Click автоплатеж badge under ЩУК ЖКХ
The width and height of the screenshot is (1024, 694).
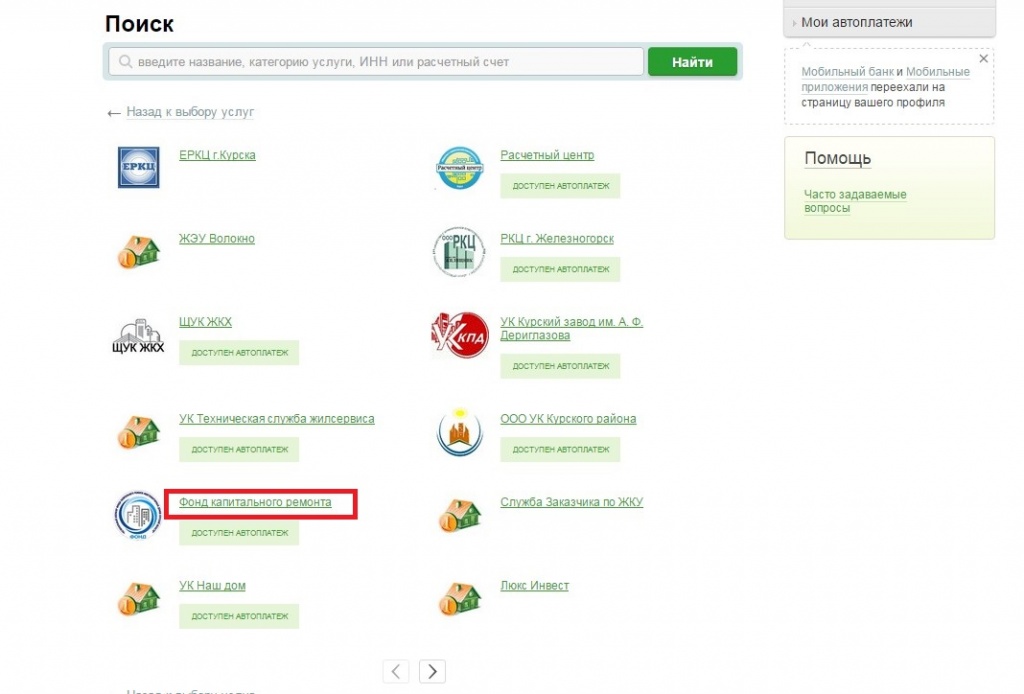point(239,353)
